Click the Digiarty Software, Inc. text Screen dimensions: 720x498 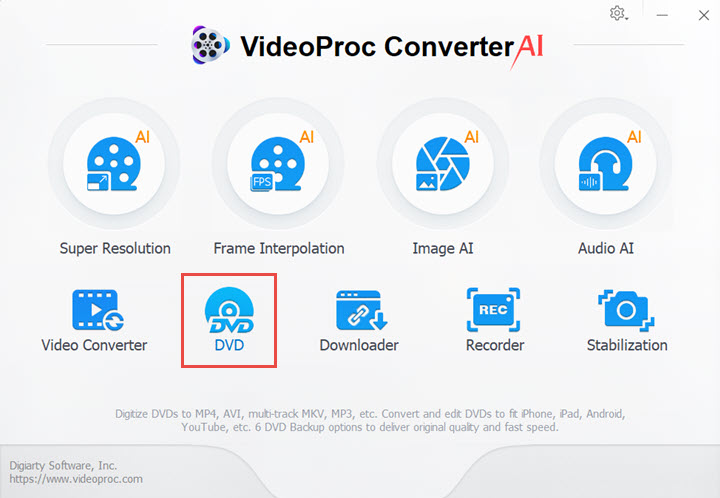click(x=63, y=465)
